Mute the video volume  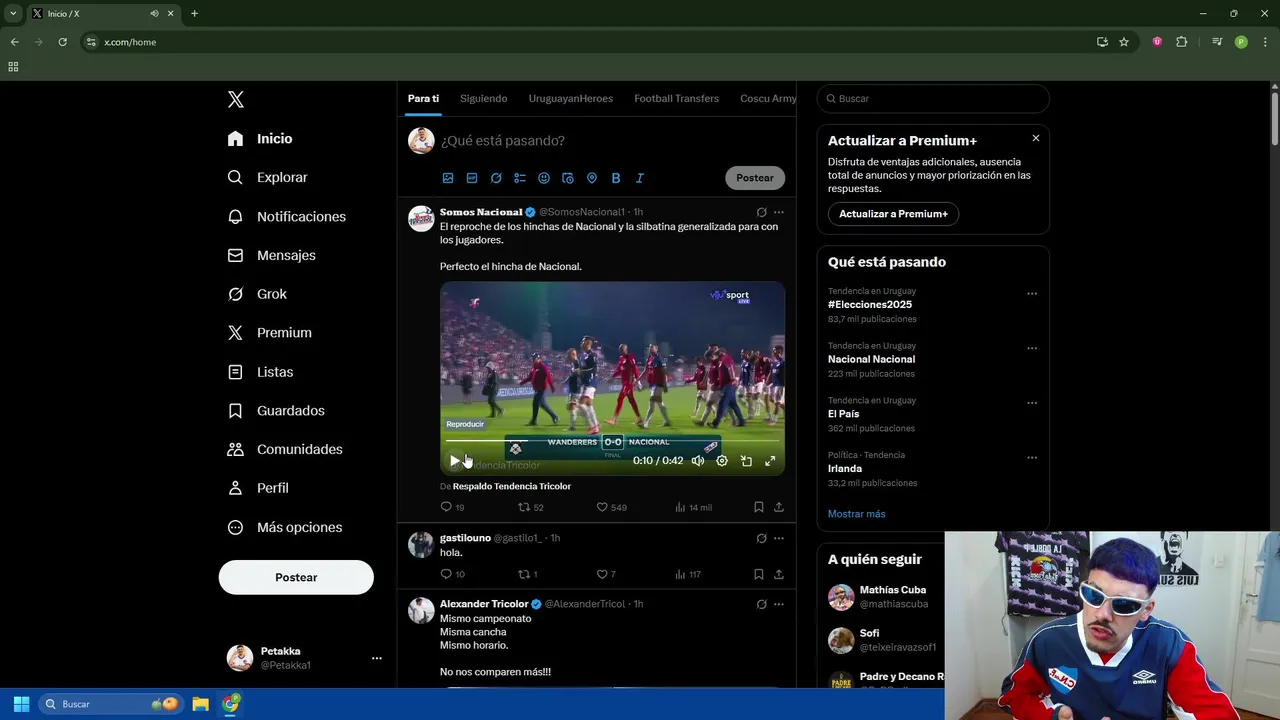point(698,461)
